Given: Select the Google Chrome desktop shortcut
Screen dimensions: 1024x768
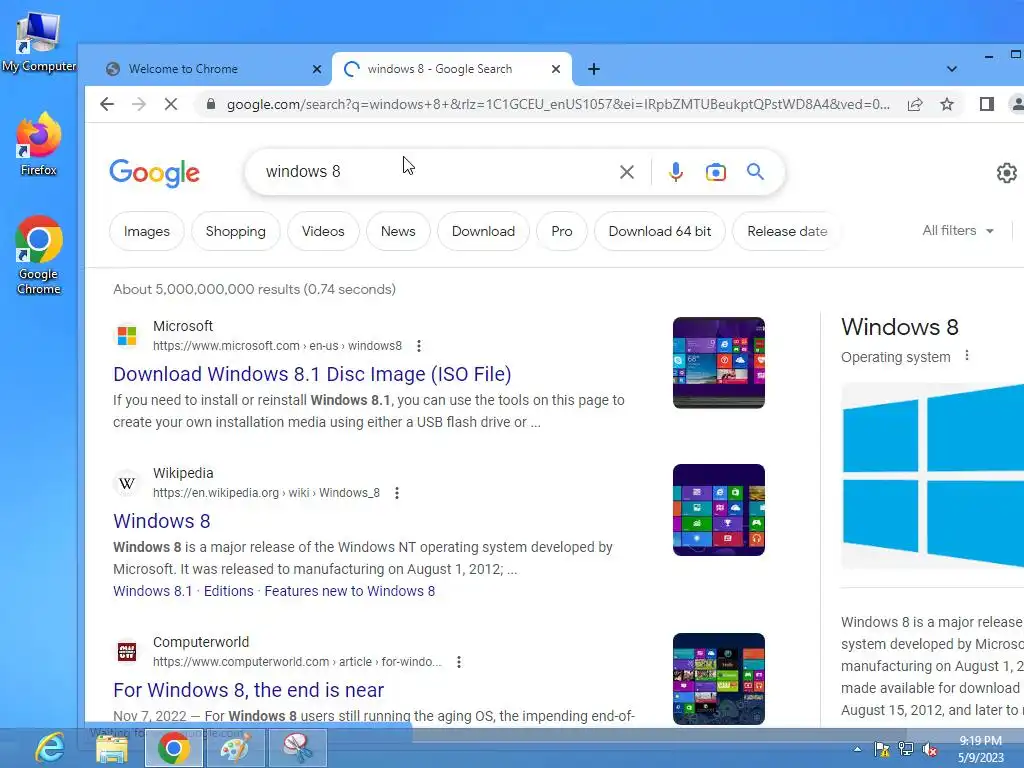Looking at the screenshot, I should (39, 256).
